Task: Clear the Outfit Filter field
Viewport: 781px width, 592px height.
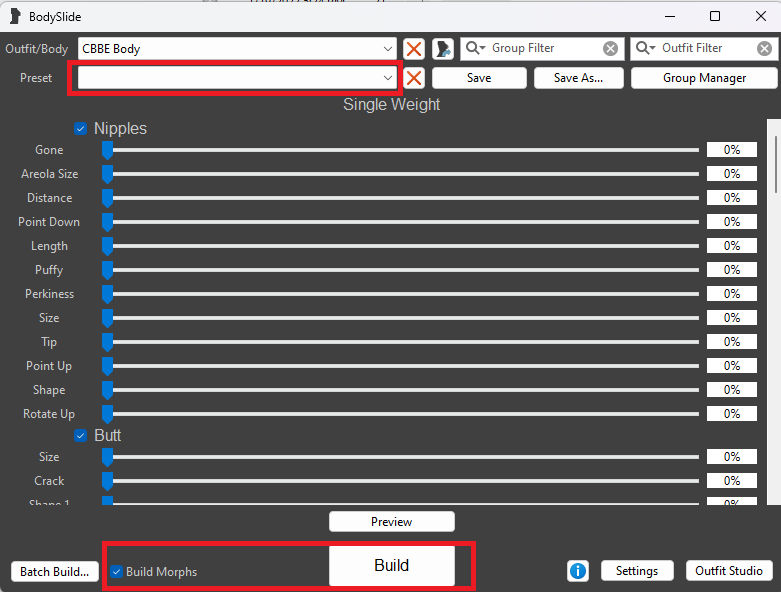Action: [x=765, y=48]
